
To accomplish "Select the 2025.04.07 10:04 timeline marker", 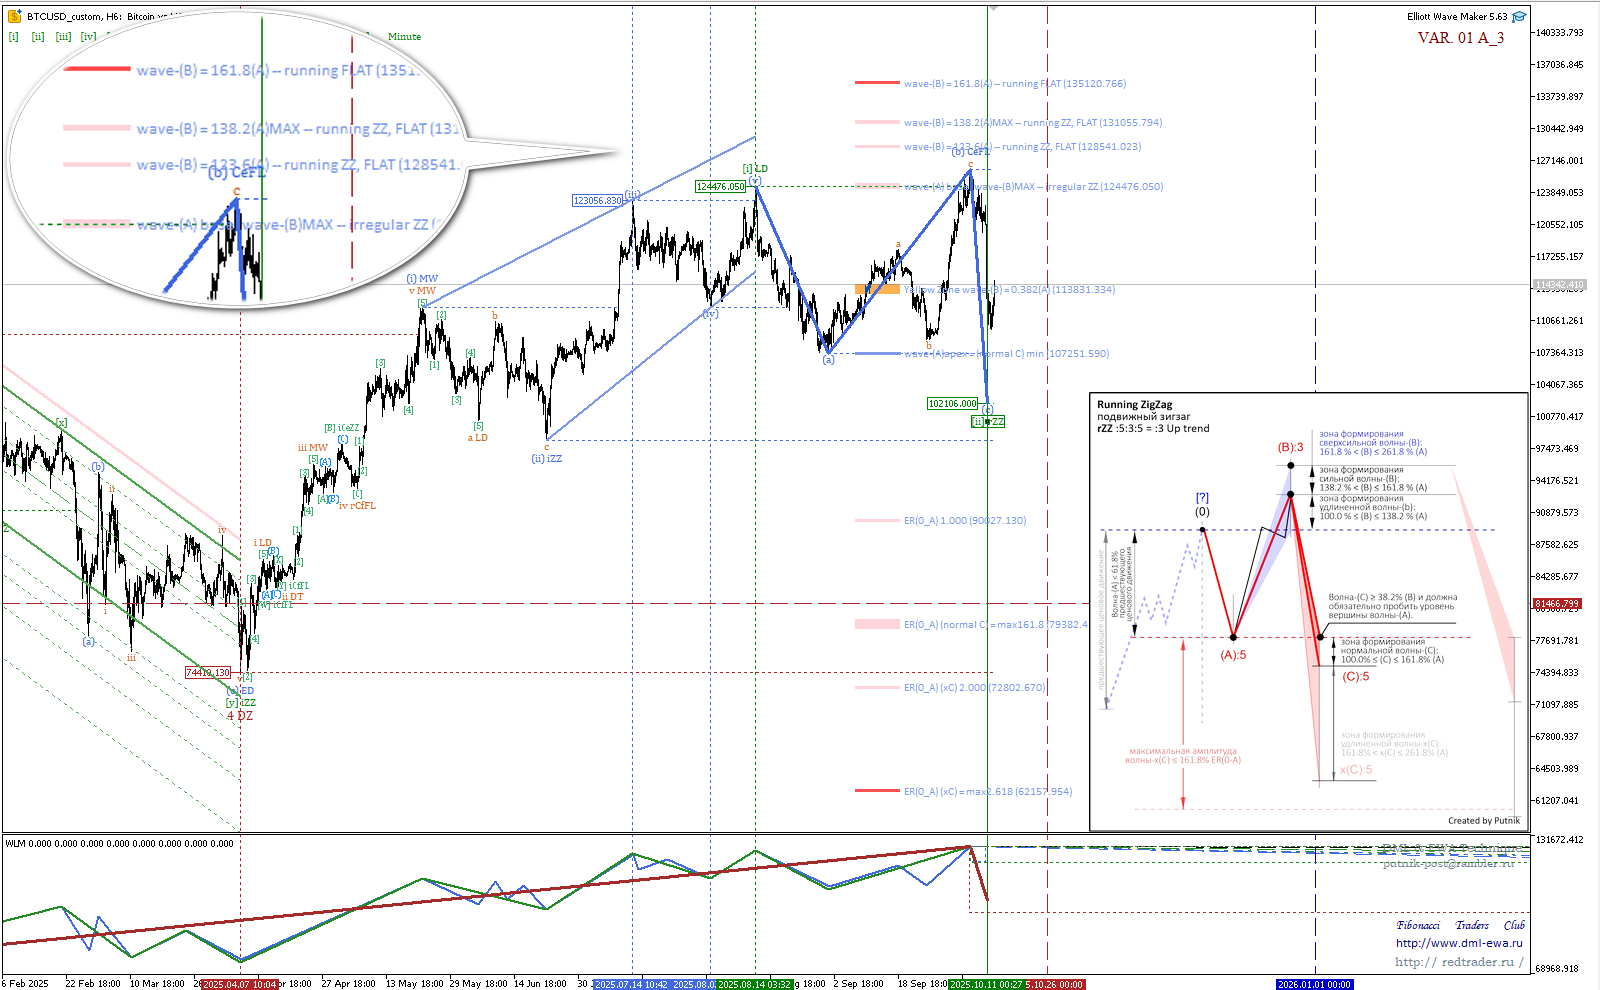I will click(239, 984).
